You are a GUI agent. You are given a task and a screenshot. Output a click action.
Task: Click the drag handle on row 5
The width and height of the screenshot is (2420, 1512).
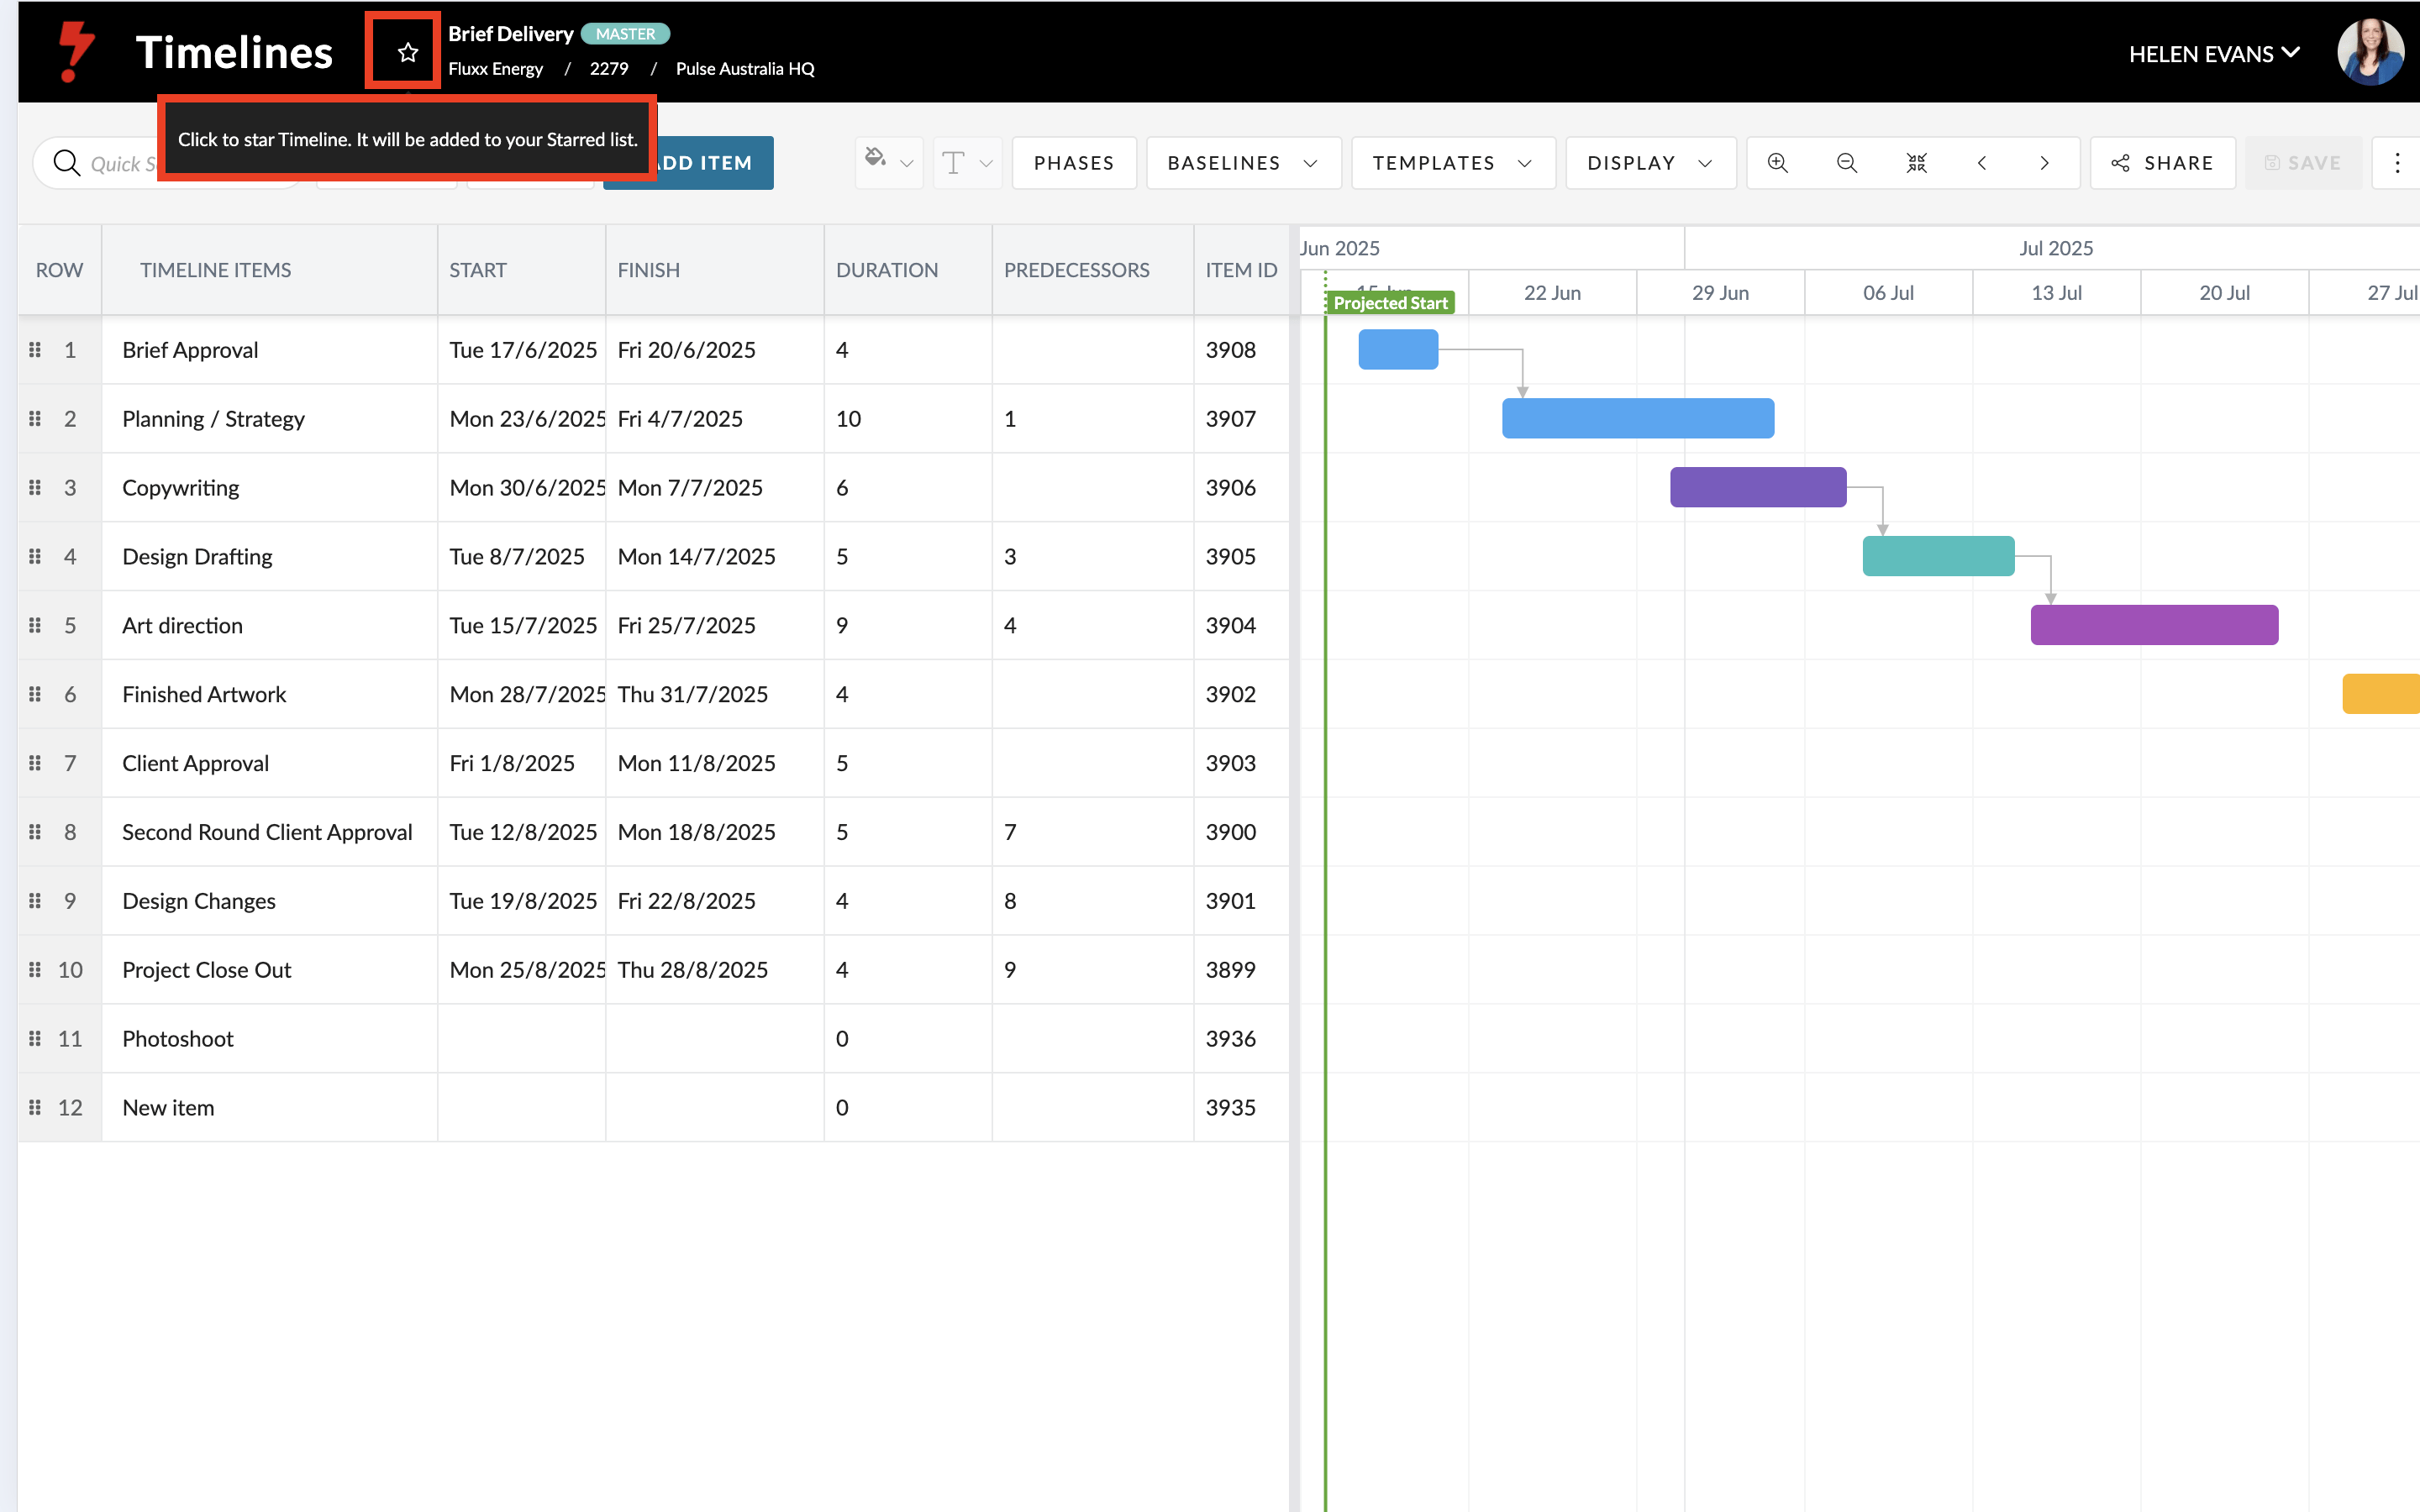click(x=35, y=625)
